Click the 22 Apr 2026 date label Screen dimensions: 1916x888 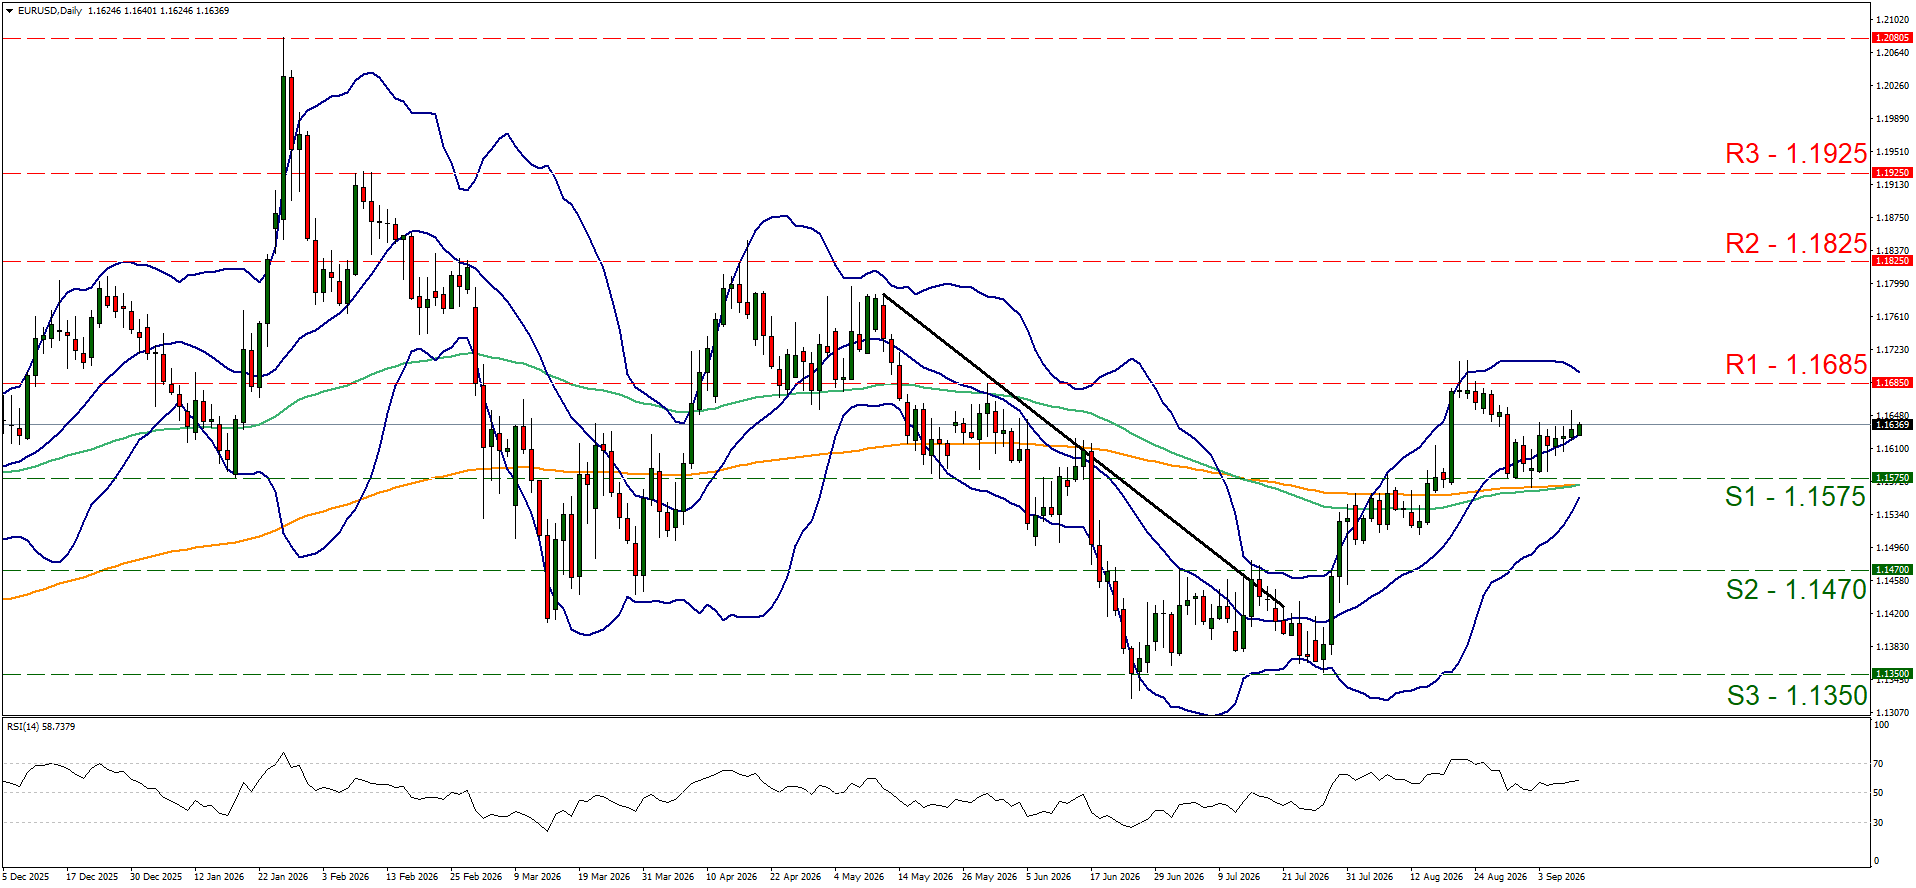[796, 877]
